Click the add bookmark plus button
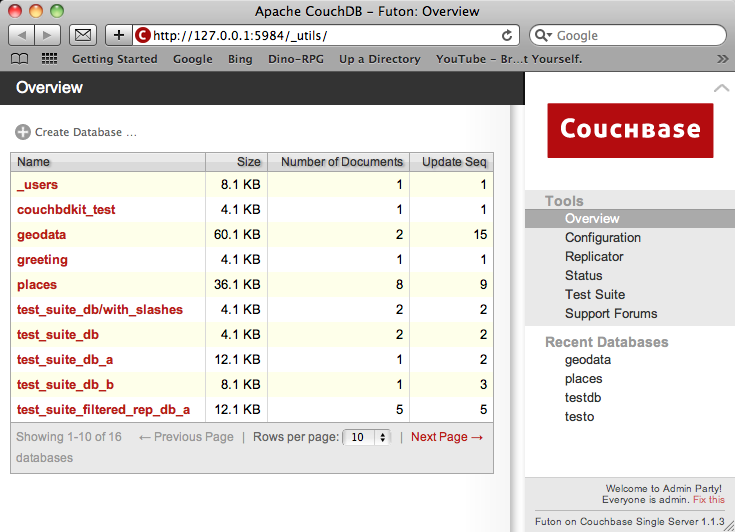 pyautogui.click(x=119, y=35)
